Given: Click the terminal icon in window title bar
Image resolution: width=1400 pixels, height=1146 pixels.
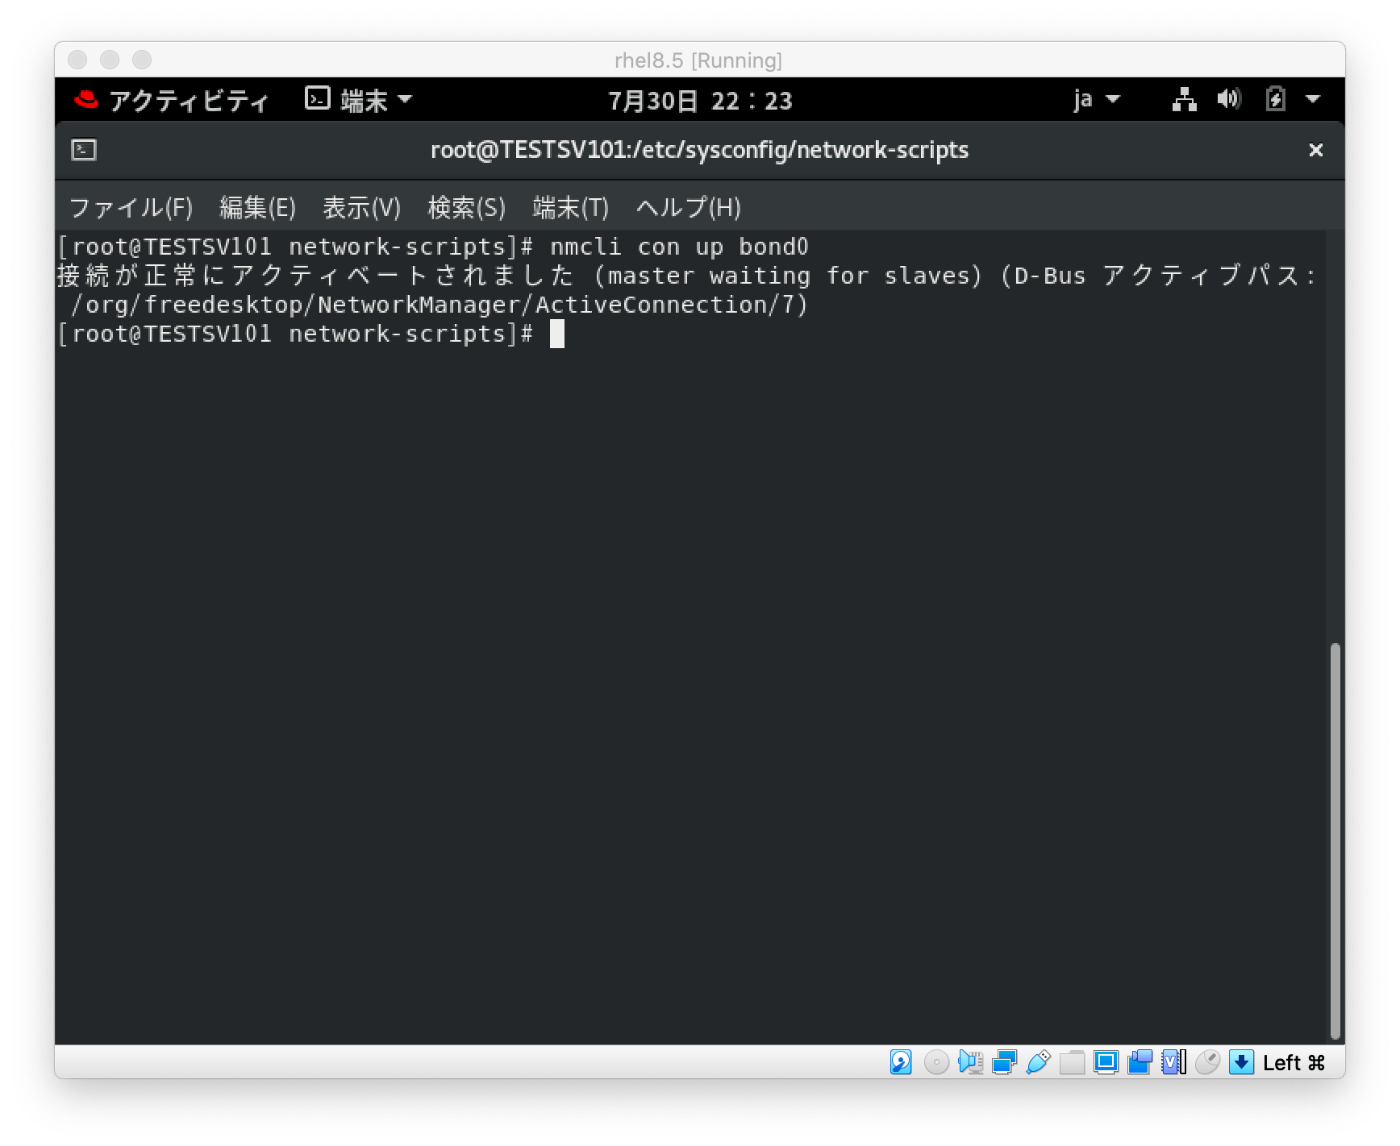Looking at the screenshot, I should point(84,150).
